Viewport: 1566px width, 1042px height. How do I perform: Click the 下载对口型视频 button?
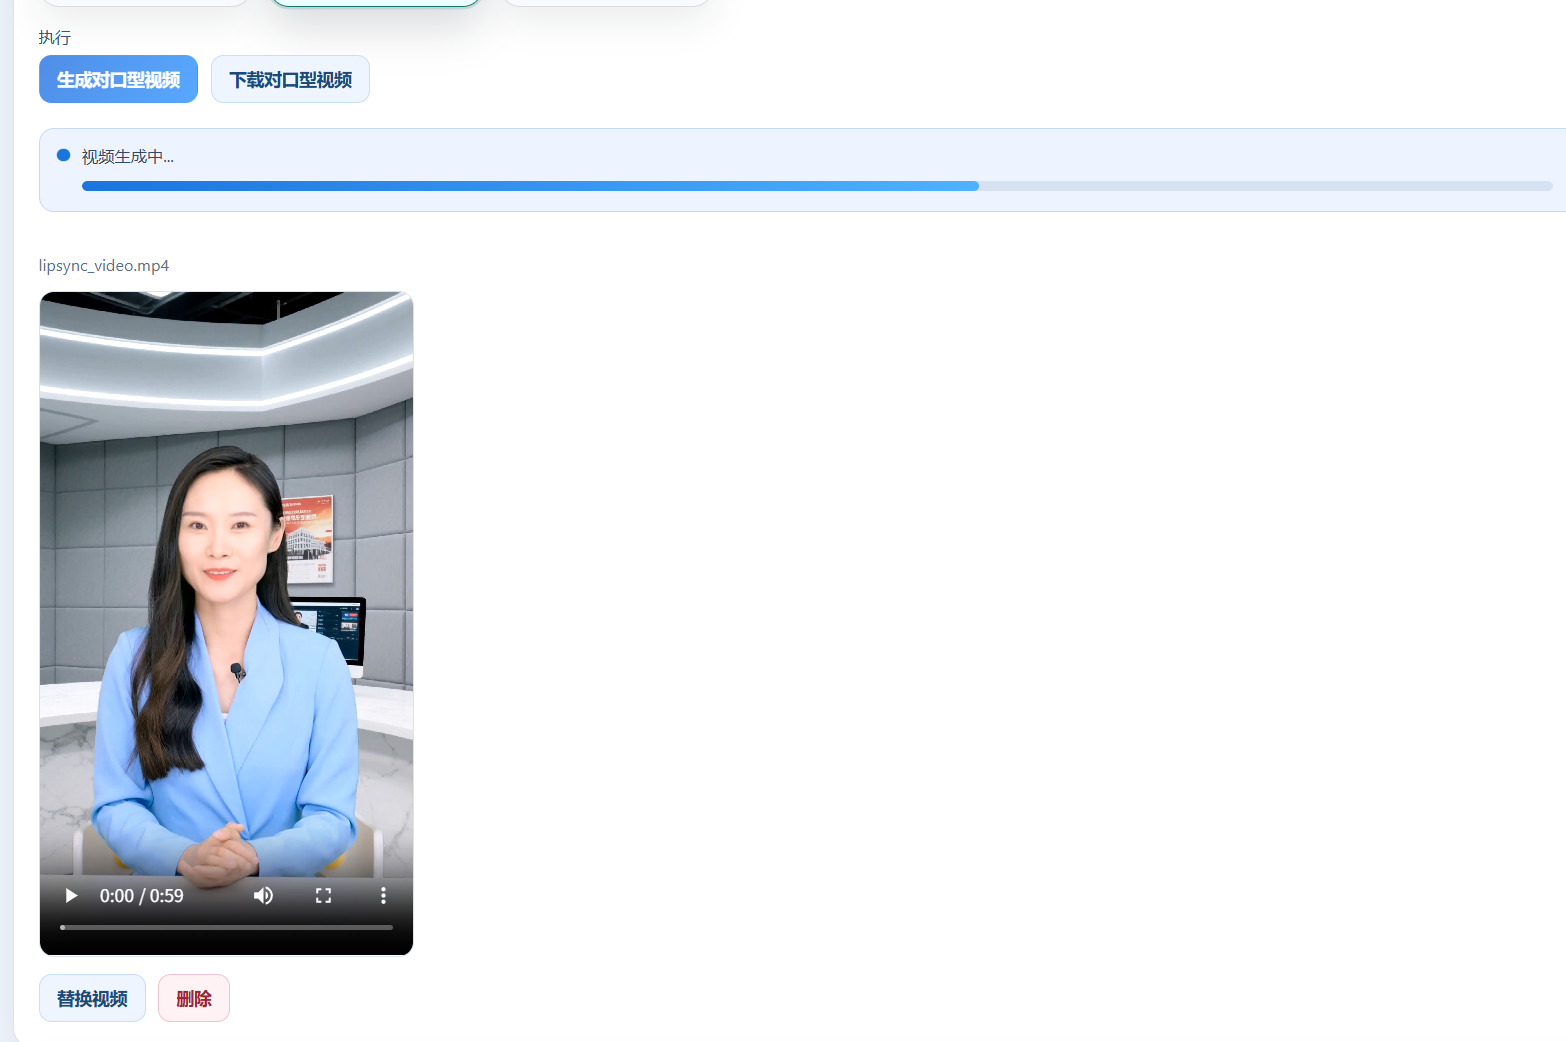[290, 79]
